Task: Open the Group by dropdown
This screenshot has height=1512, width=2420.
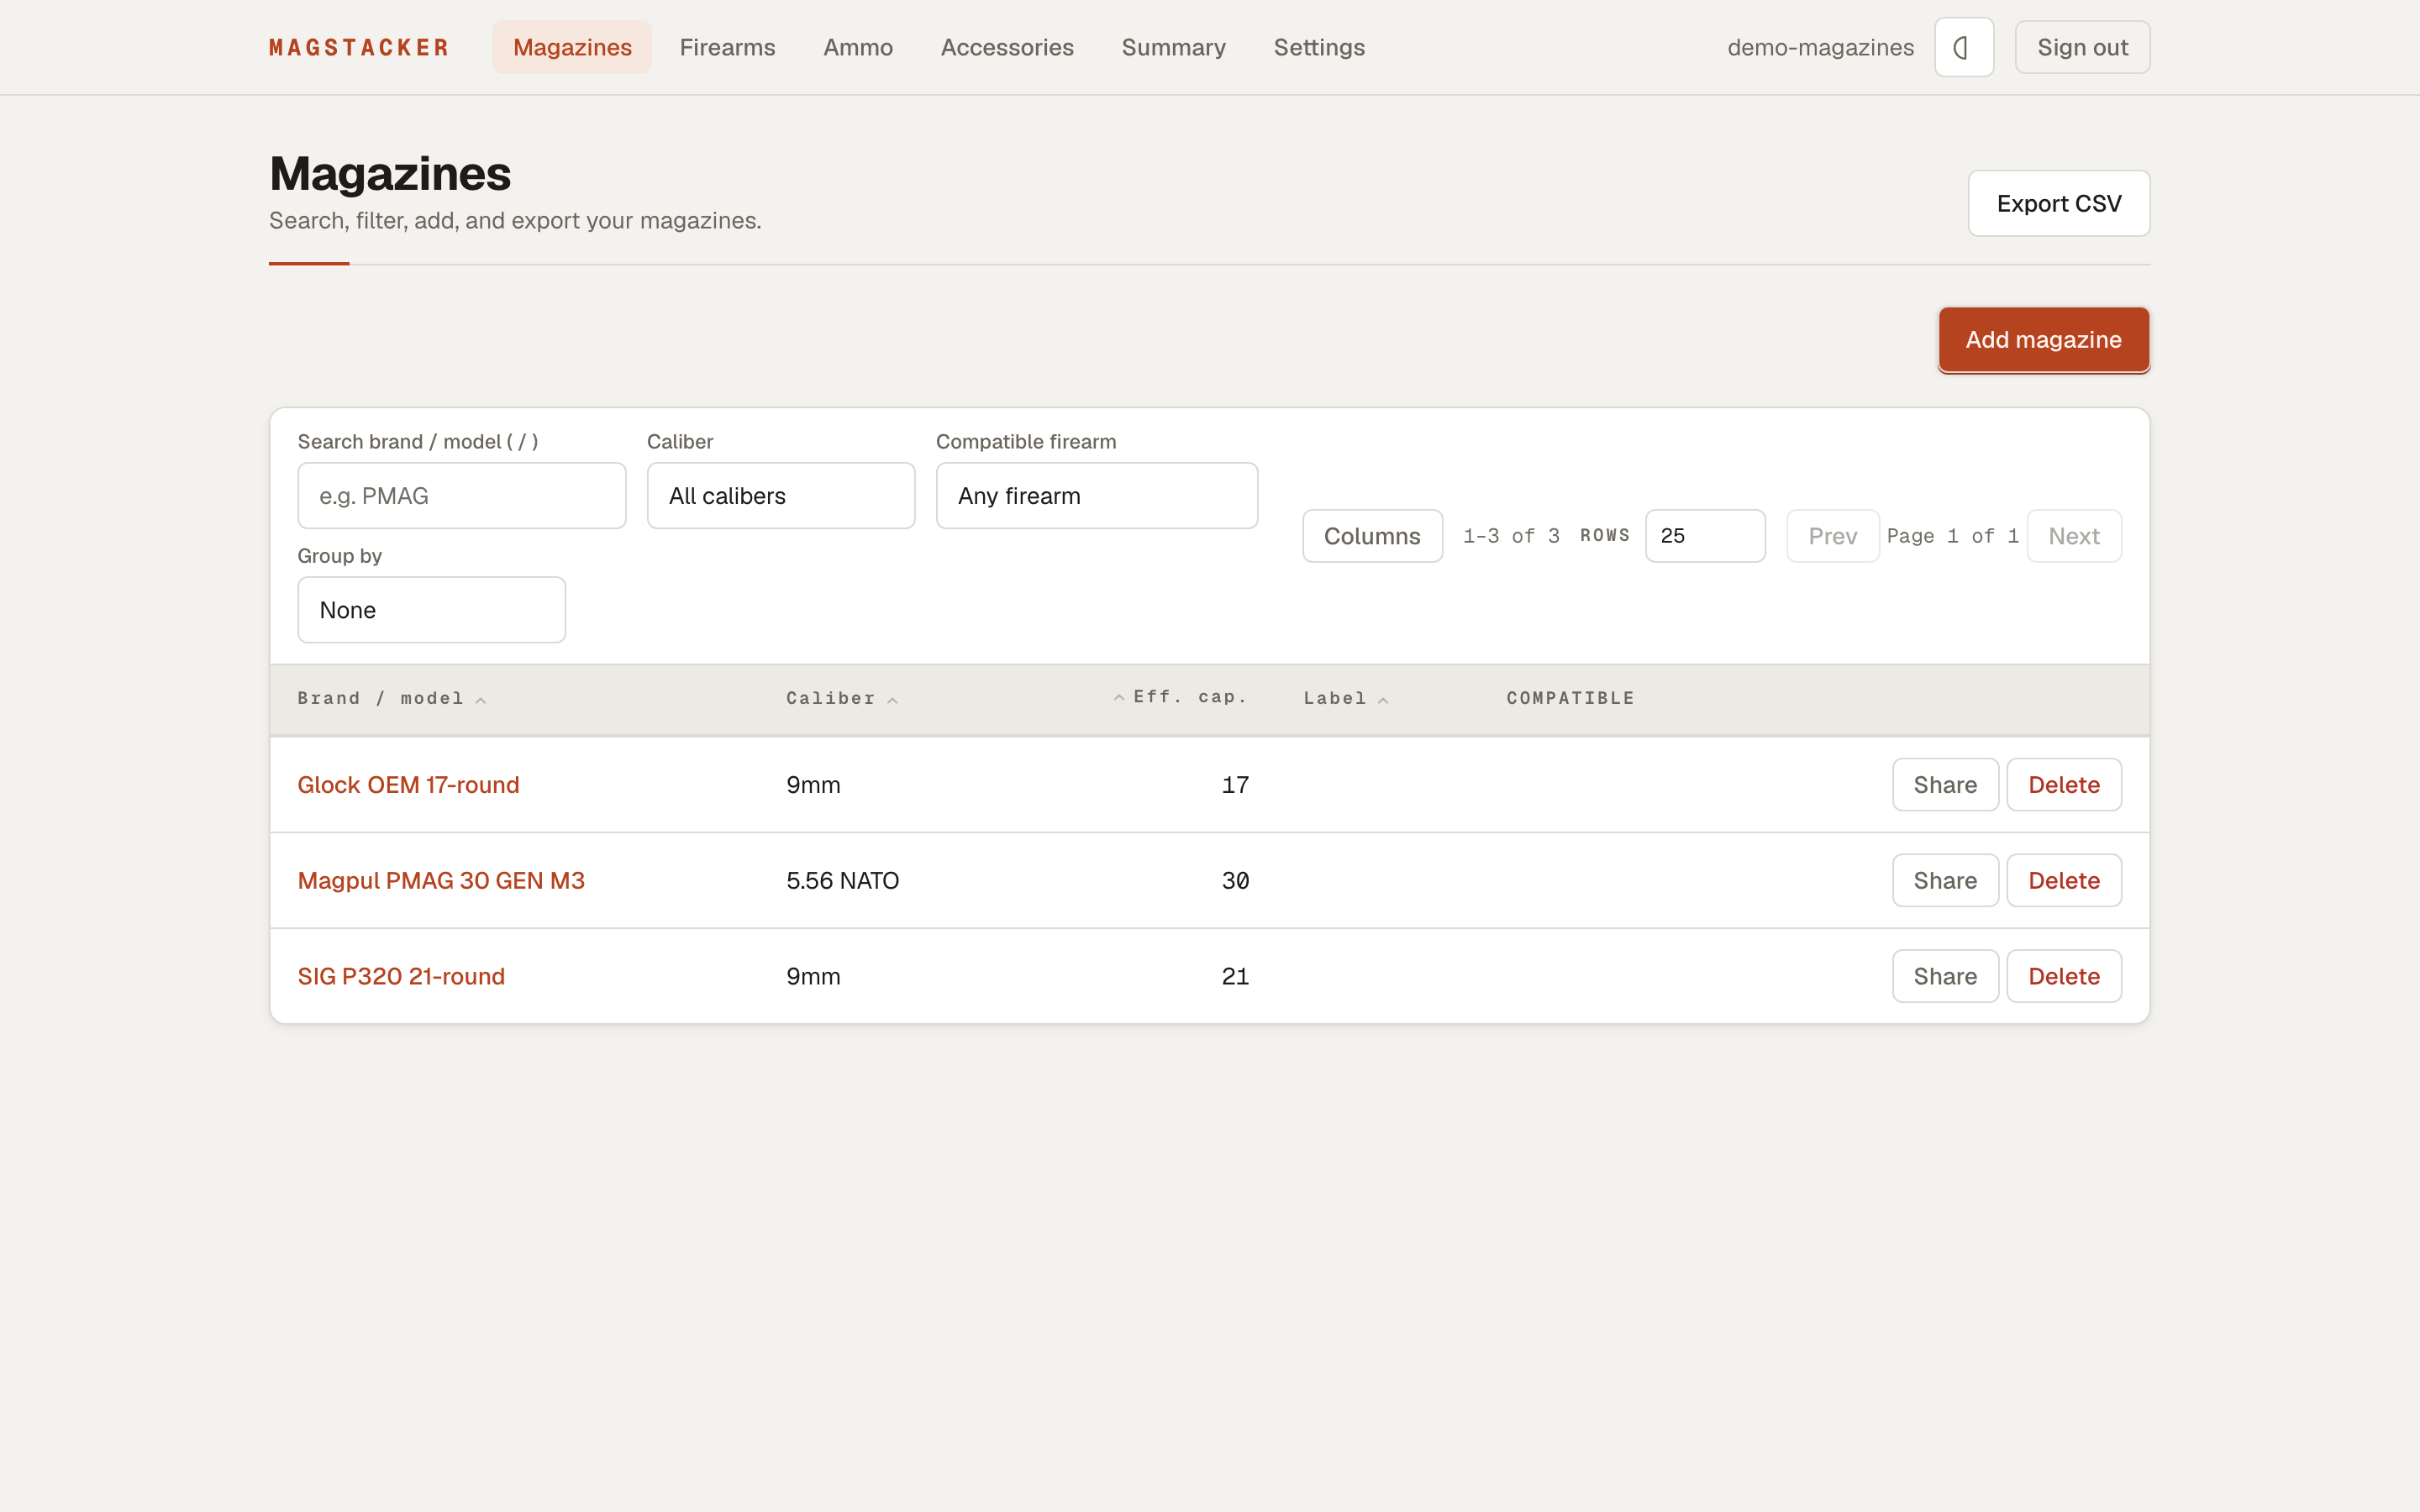Action: pyautogui.click(x=432, y=610)
